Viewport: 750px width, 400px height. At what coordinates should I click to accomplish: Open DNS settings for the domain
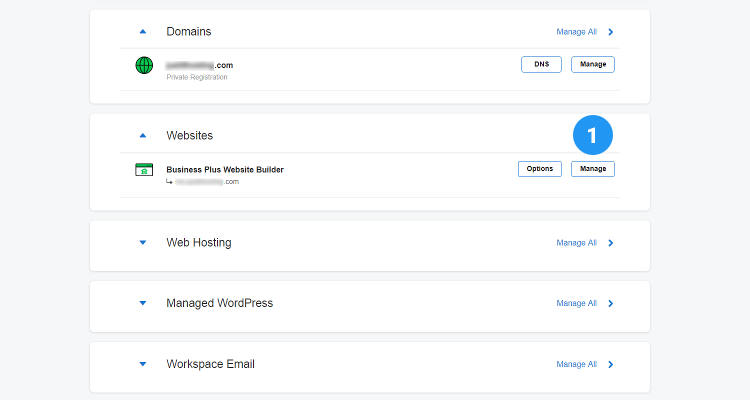tap(541, 65)
